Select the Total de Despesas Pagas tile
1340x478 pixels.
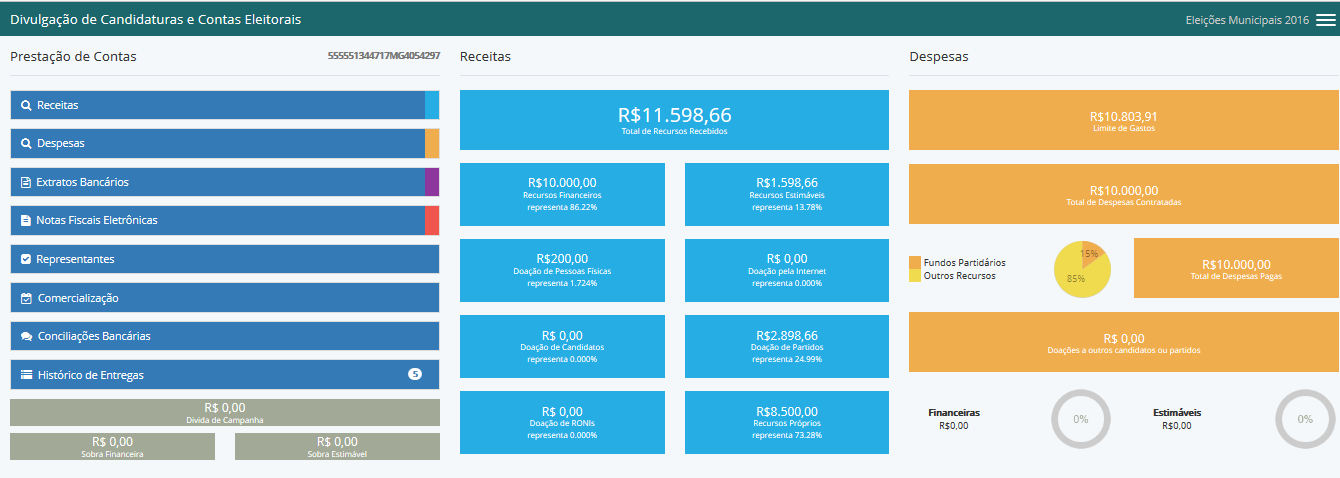1235,268
